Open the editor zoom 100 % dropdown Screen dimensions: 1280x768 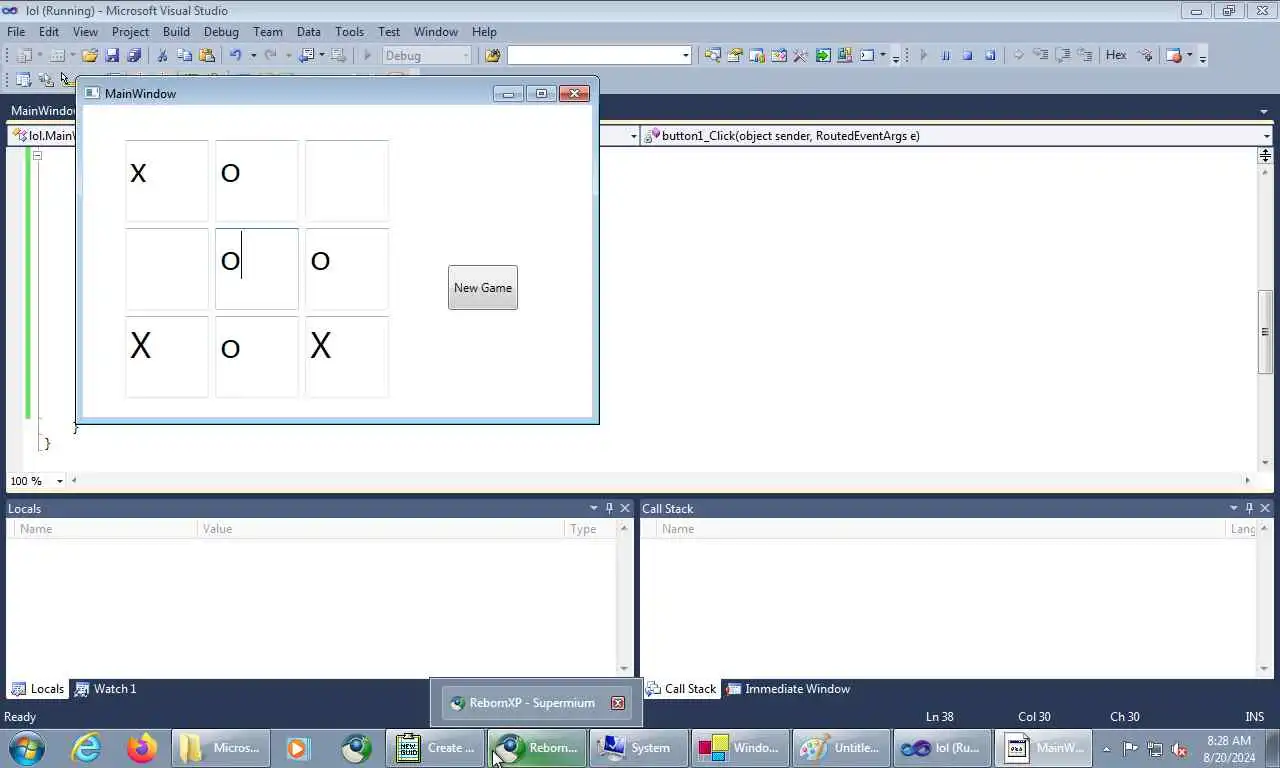point(59,481)
